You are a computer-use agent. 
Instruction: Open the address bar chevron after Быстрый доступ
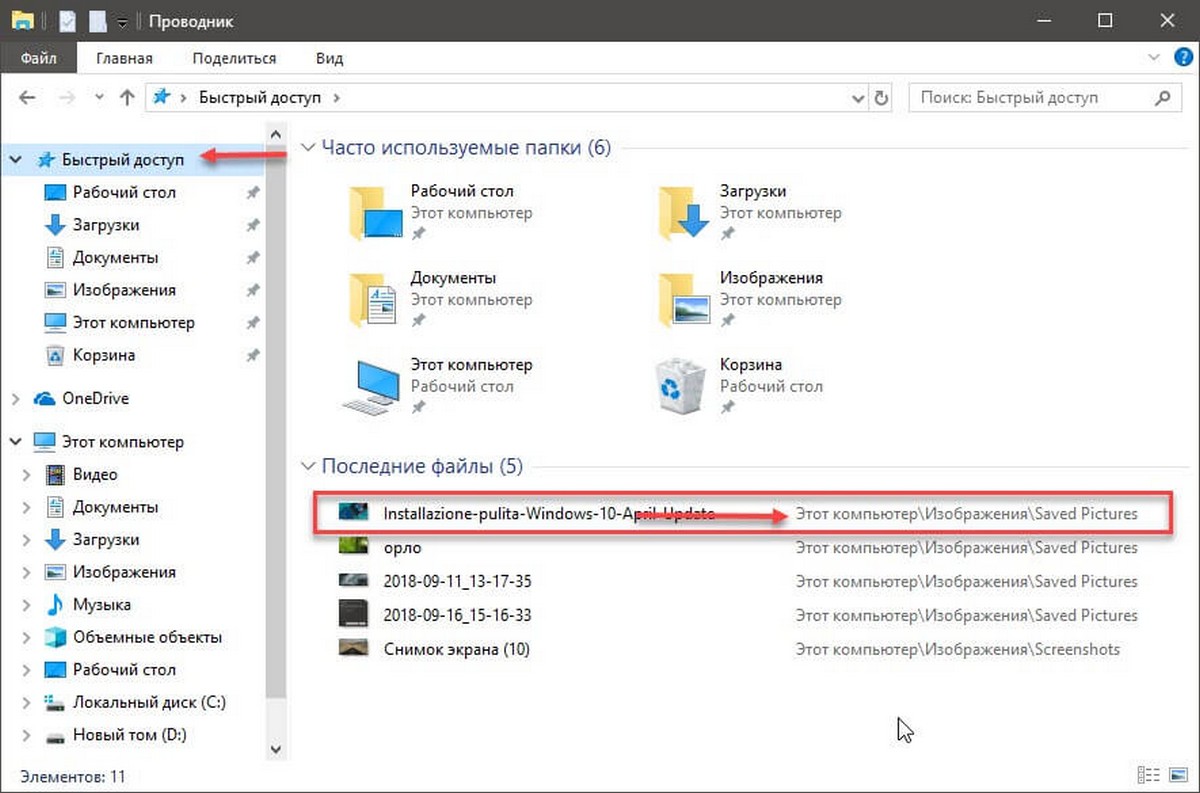pos(336,98)
